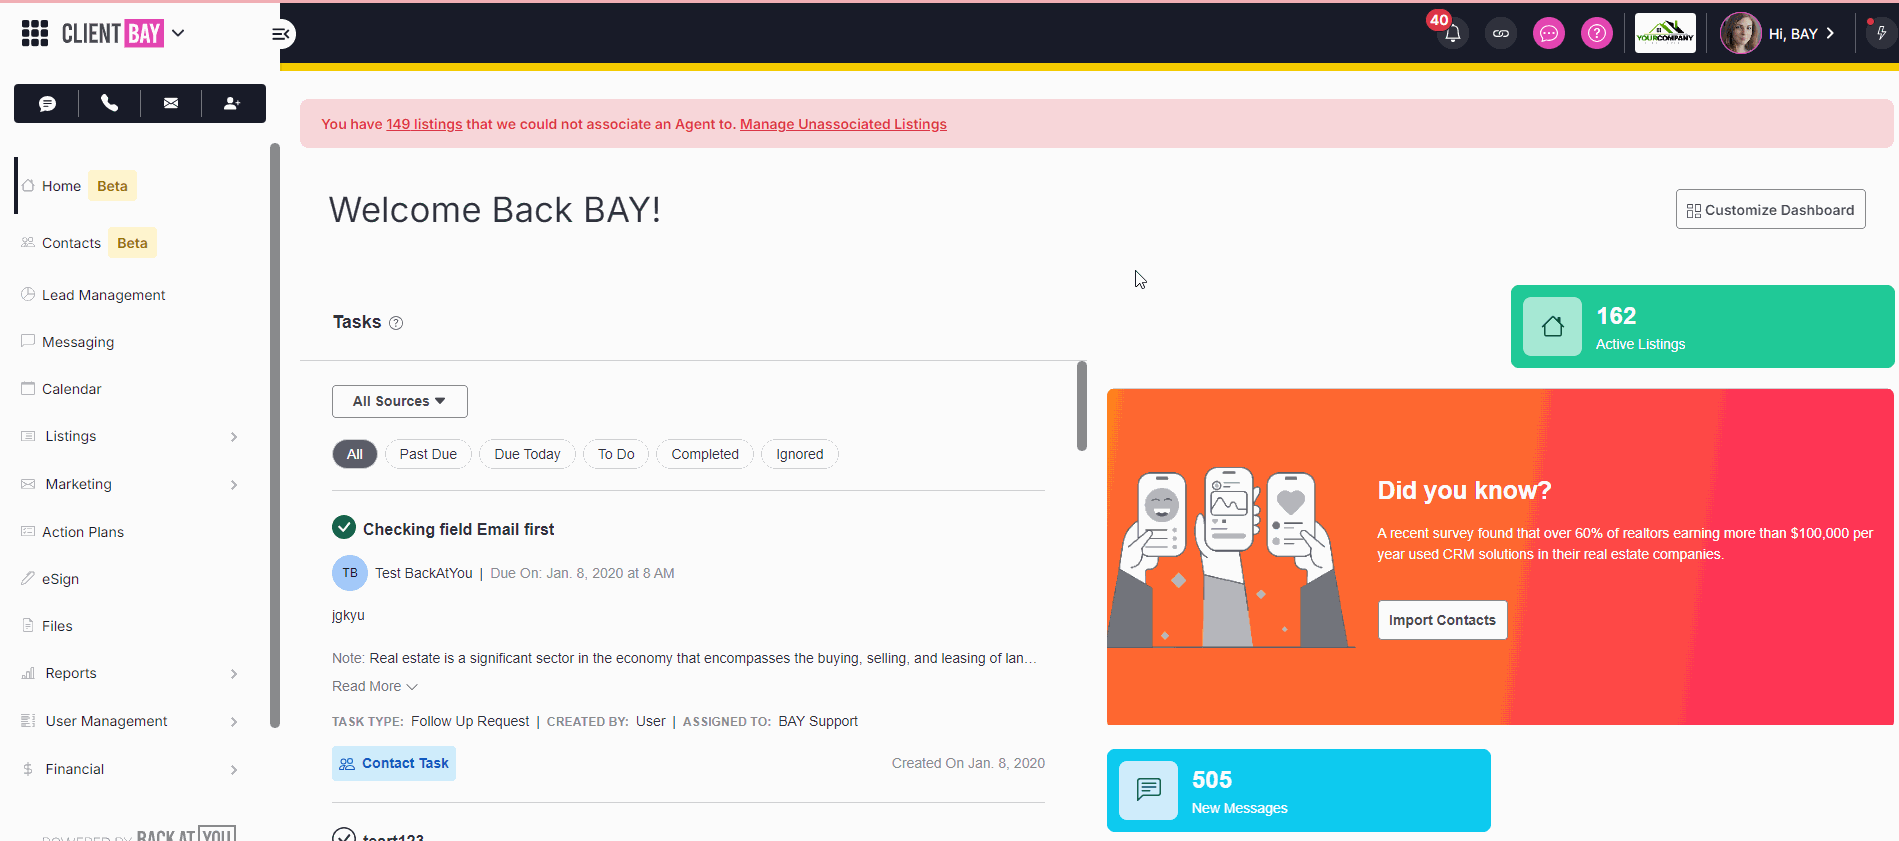Viewport: 1899px width, 841px height.
Task: Open eSign in the sidebar
Action: click(x=60, y=579)
